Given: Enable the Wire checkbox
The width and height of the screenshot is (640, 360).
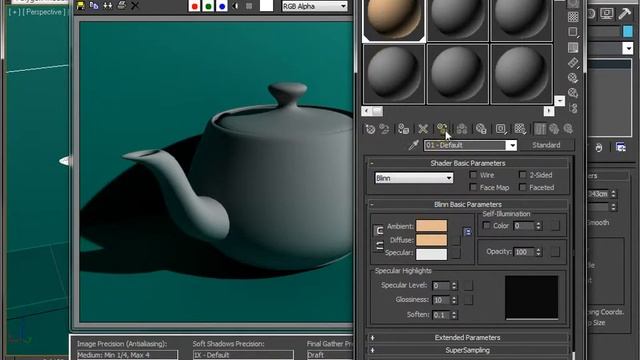Looking at the screenshot, I should [473, 175].
